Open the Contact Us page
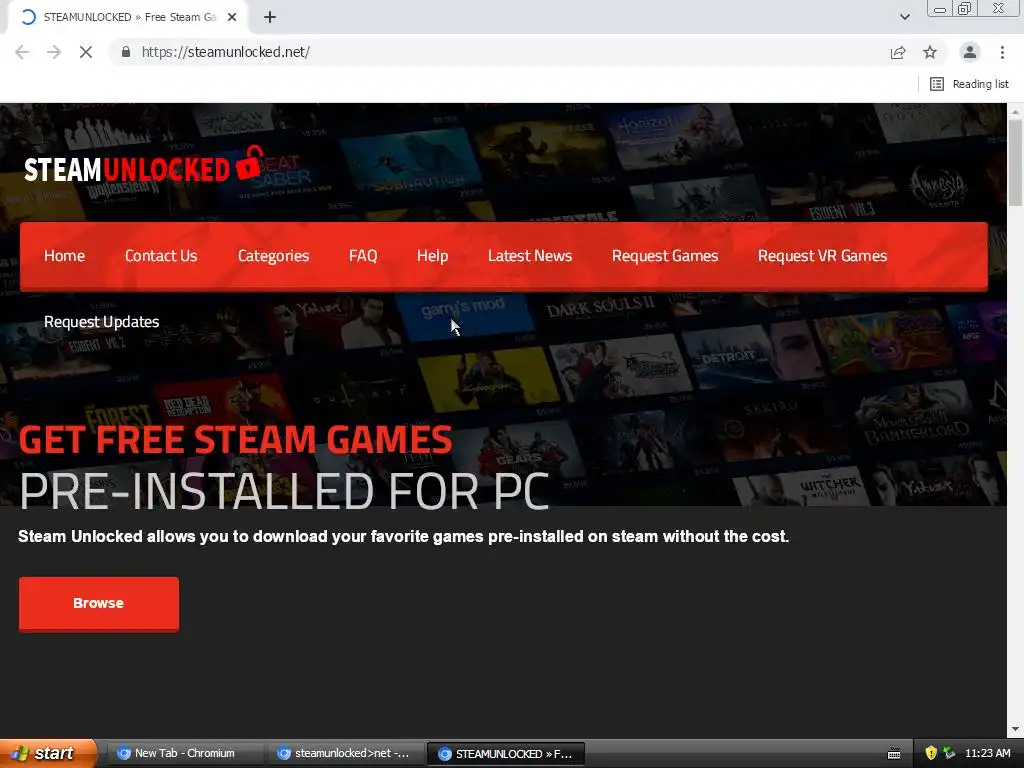 coord(161,256)
